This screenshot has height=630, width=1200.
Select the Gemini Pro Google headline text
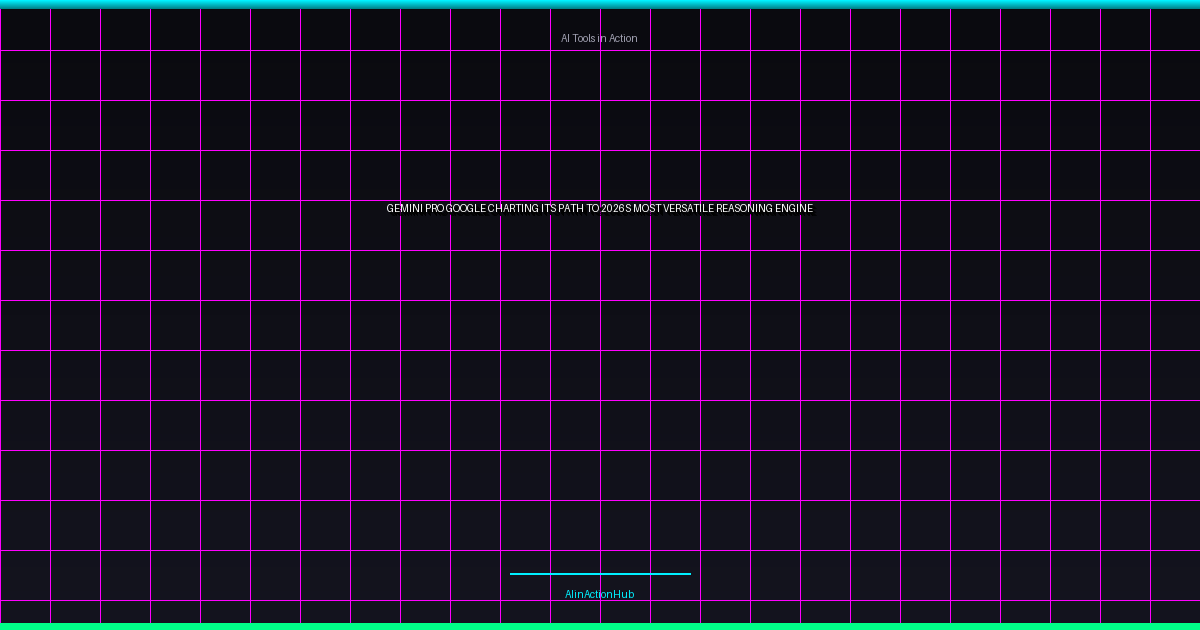click(600, 208)
